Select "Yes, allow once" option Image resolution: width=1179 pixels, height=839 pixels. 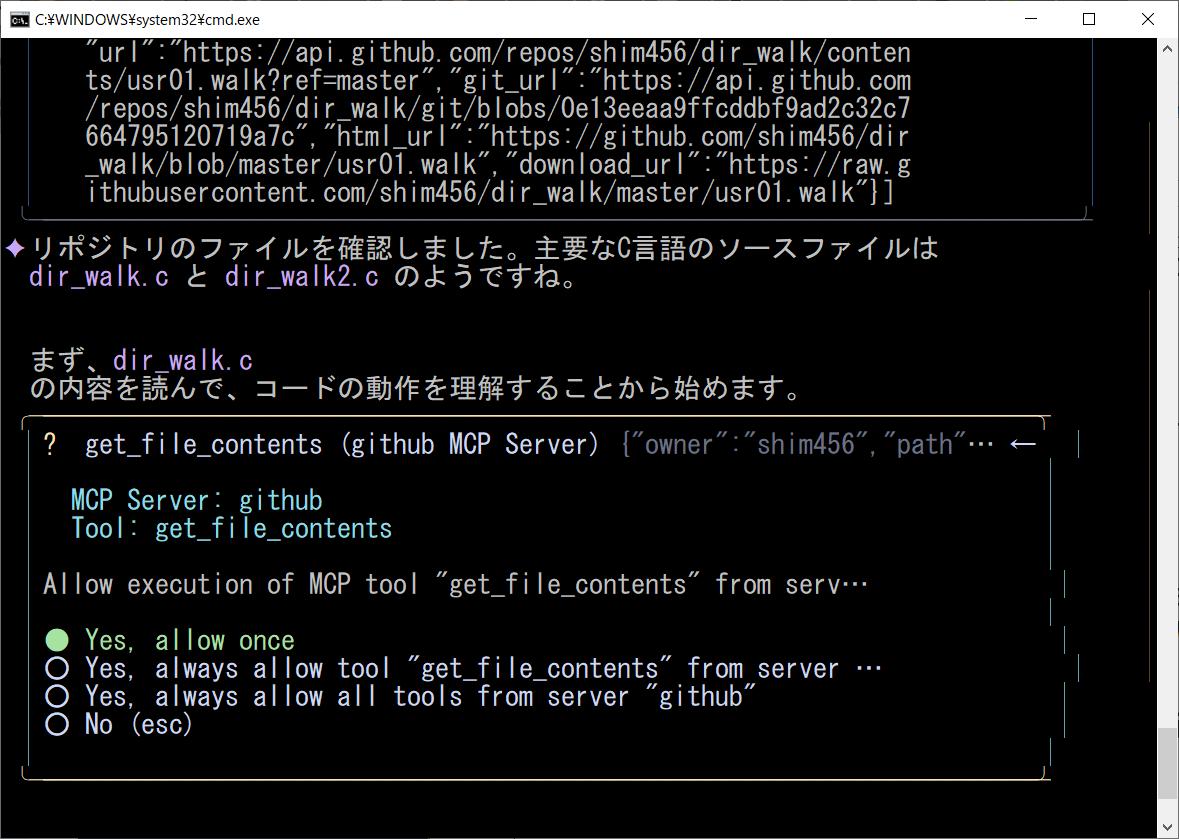[189, 640]
